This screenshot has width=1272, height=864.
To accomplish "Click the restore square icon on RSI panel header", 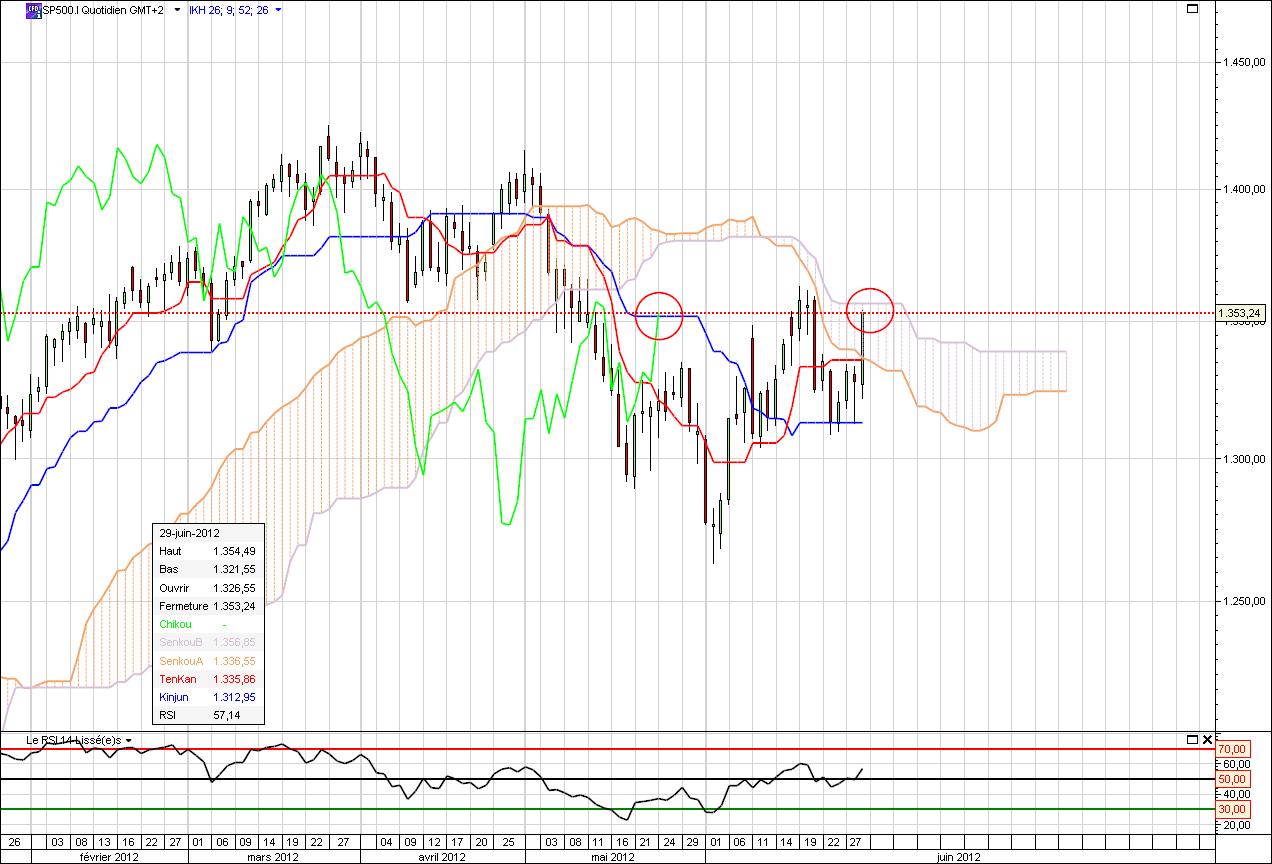I will (1192, 740).
